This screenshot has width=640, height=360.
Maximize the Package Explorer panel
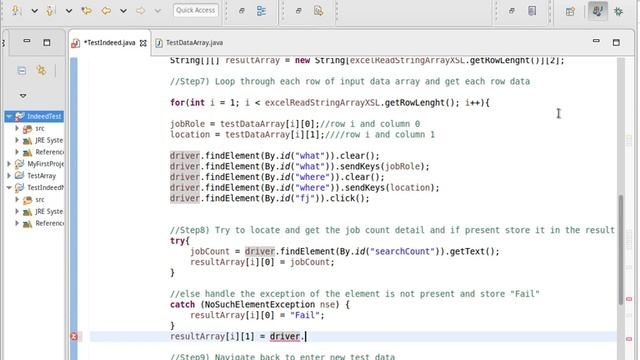(47, 42)
